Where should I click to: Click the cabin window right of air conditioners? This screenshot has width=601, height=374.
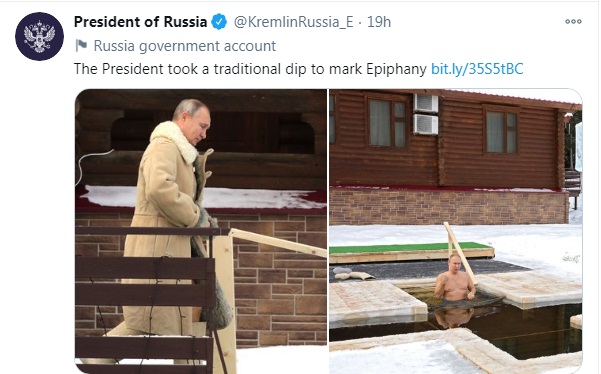(x=502, y=131)
